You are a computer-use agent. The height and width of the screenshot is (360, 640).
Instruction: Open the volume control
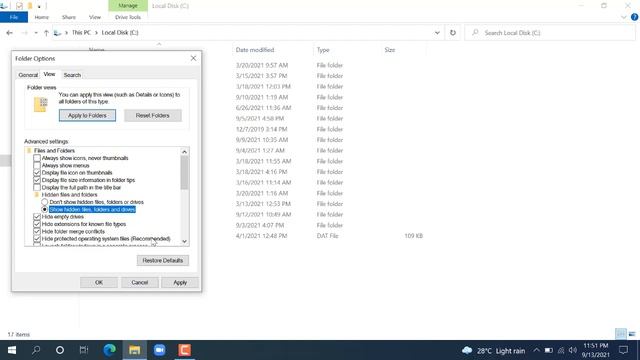tap(573, 351)
